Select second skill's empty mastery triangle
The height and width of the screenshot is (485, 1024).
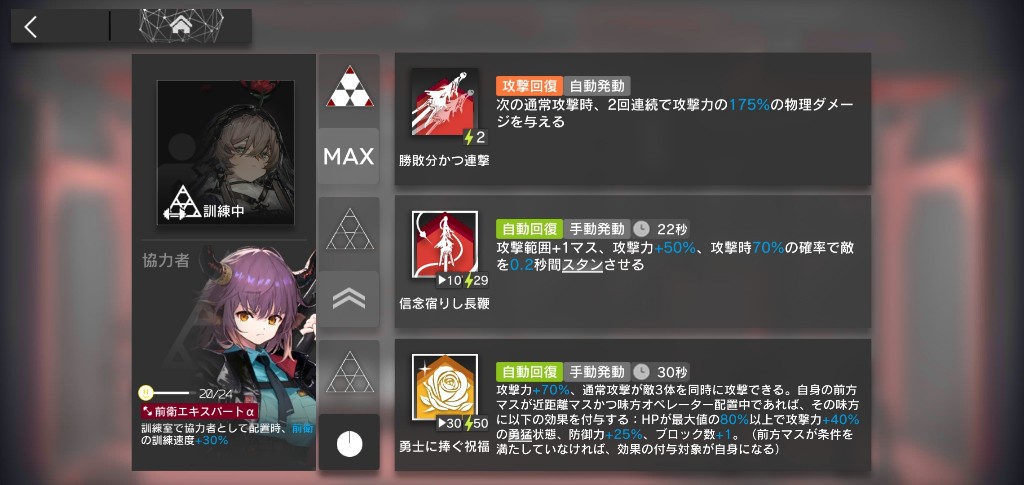349,228
